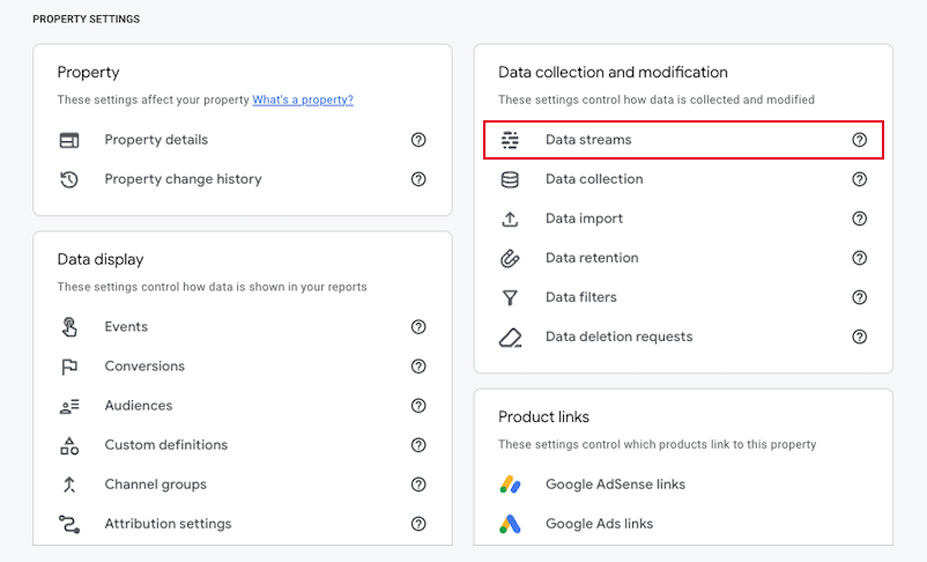Click the Data streams icon
The height and width of the screenshot is (562, 927).
510,140
